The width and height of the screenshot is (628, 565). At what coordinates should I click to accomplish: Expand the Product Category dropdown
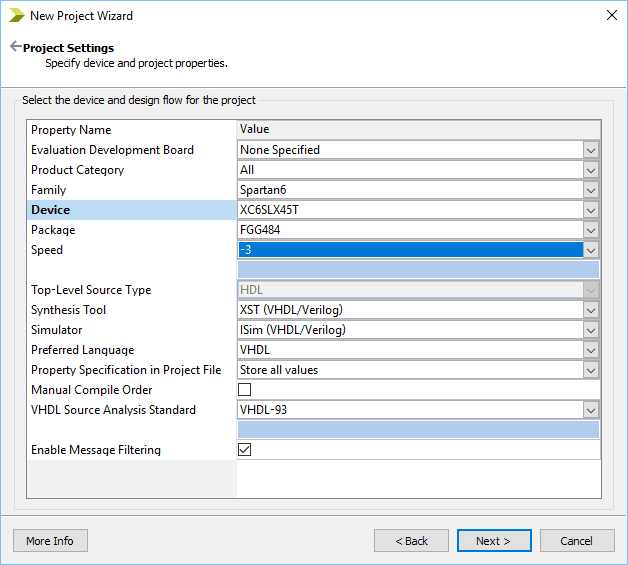(x=591, y=170)
